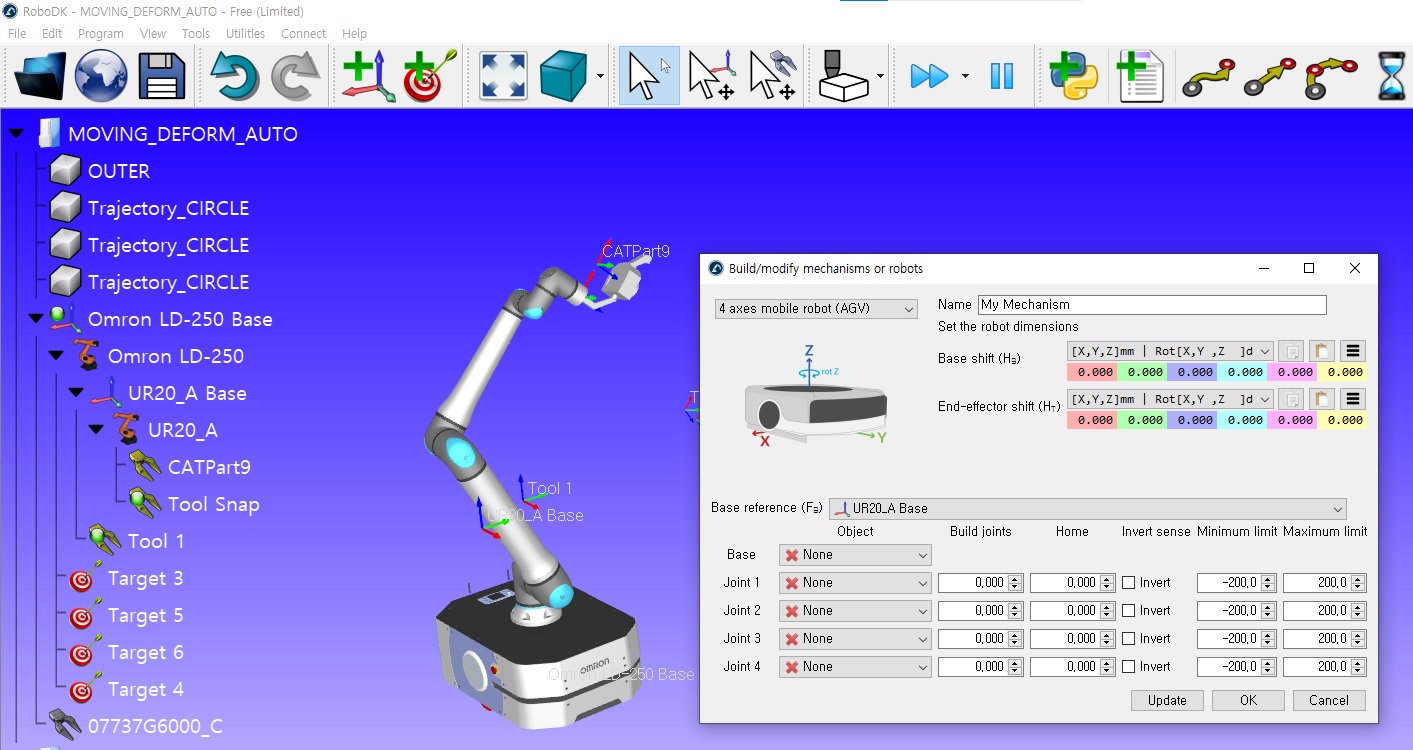
Task: Click the Name field containing My Mechanism
Action: [x=1151, y=305]
